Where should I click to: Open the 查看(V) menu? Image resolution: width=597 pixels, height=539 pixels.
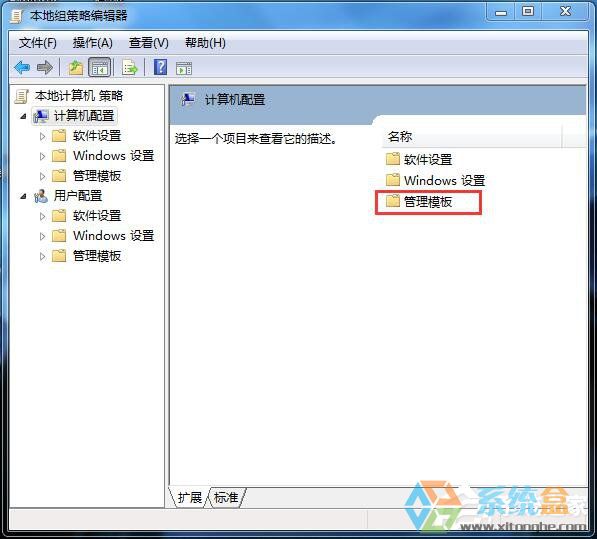(x=148, y=43)
